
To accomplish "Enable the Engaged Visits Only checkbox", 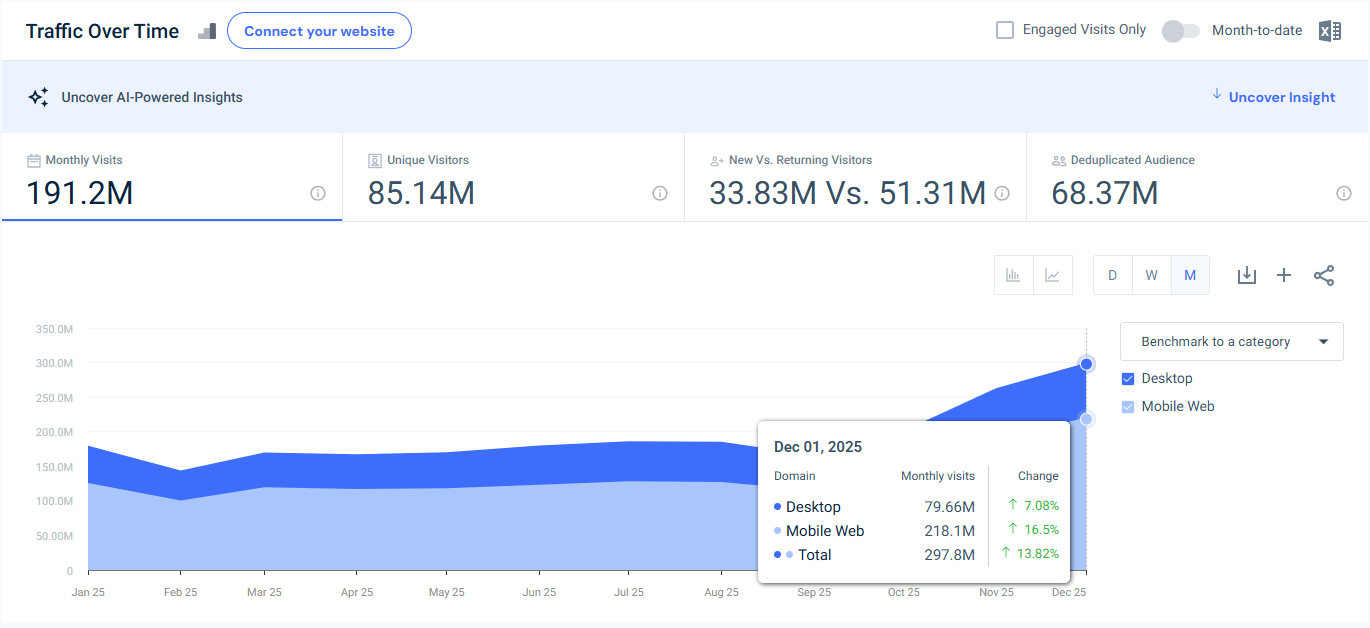I will [x=1004, y=29].
